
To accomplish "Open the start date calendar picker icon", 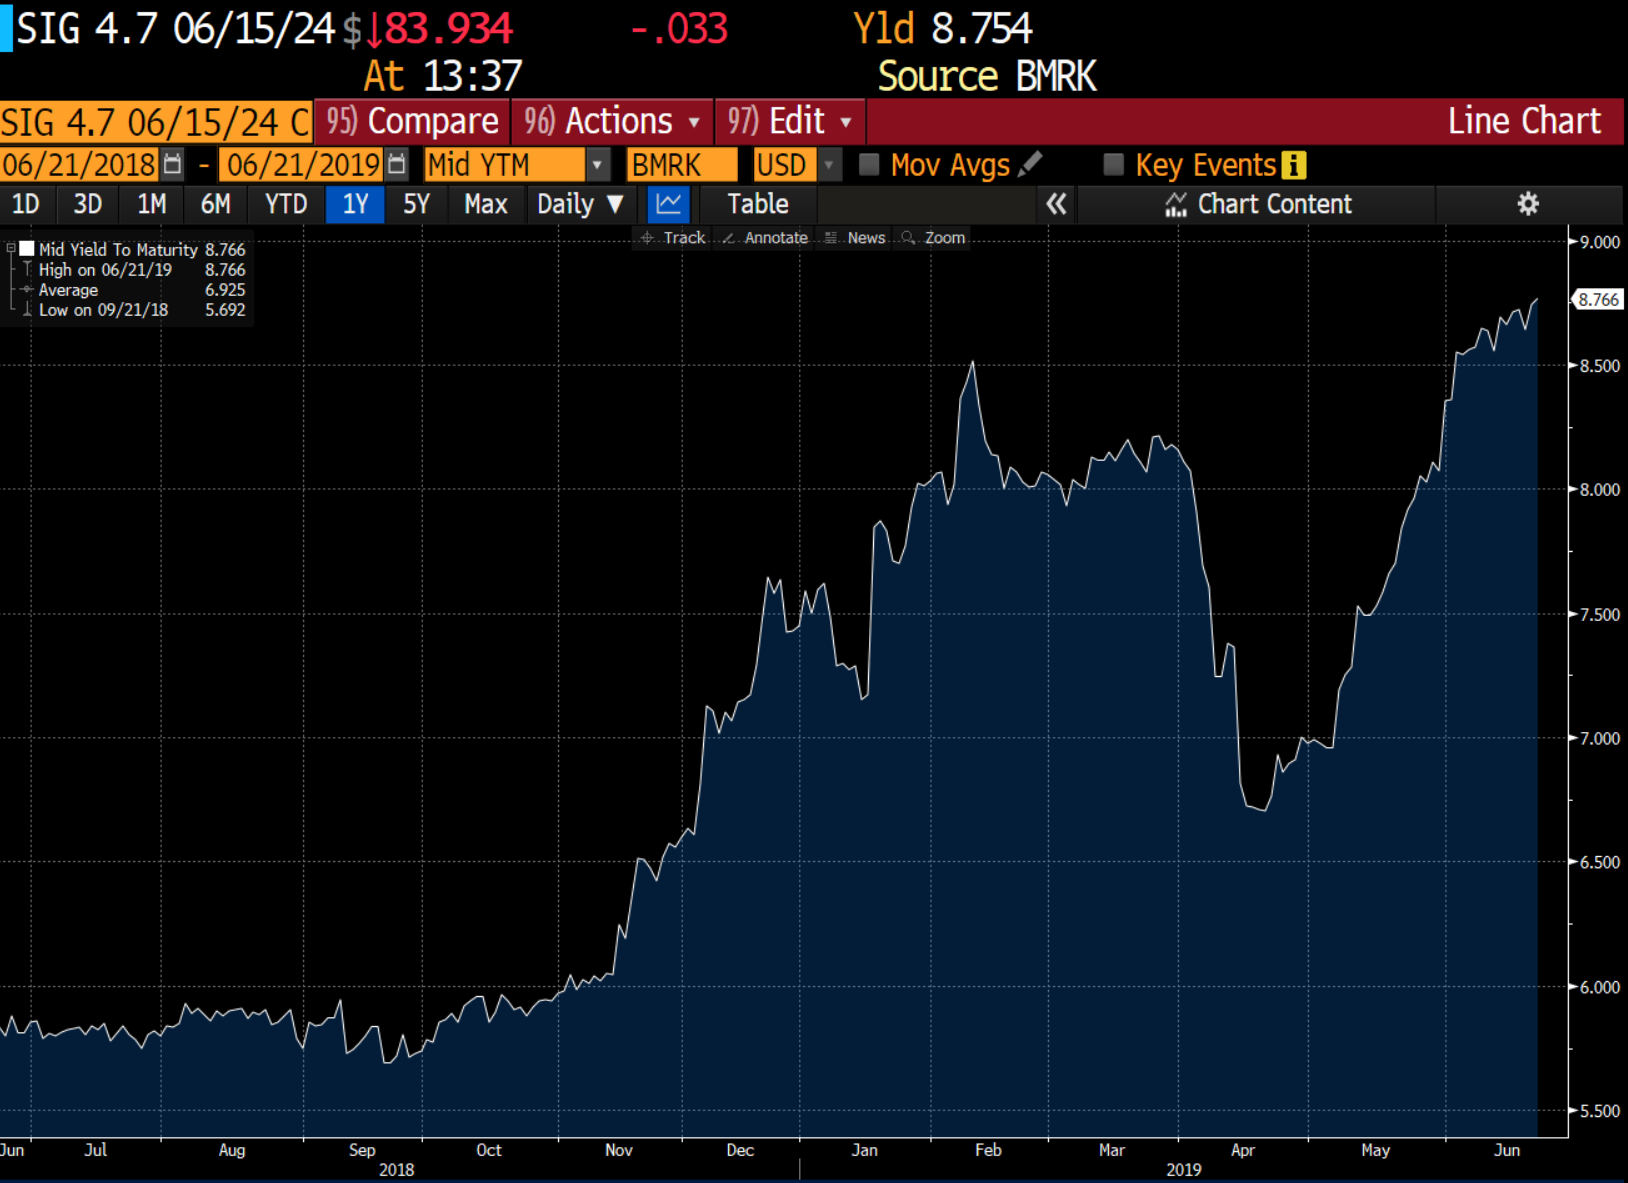I will point(172,164).
